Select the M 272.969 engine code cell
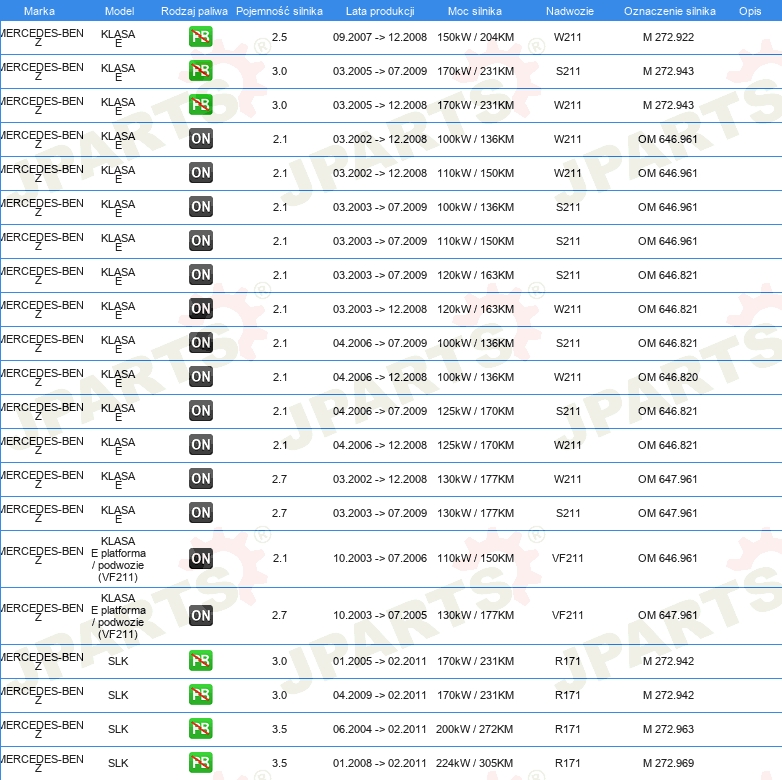The image size is (782, 780). coord(668,763)
